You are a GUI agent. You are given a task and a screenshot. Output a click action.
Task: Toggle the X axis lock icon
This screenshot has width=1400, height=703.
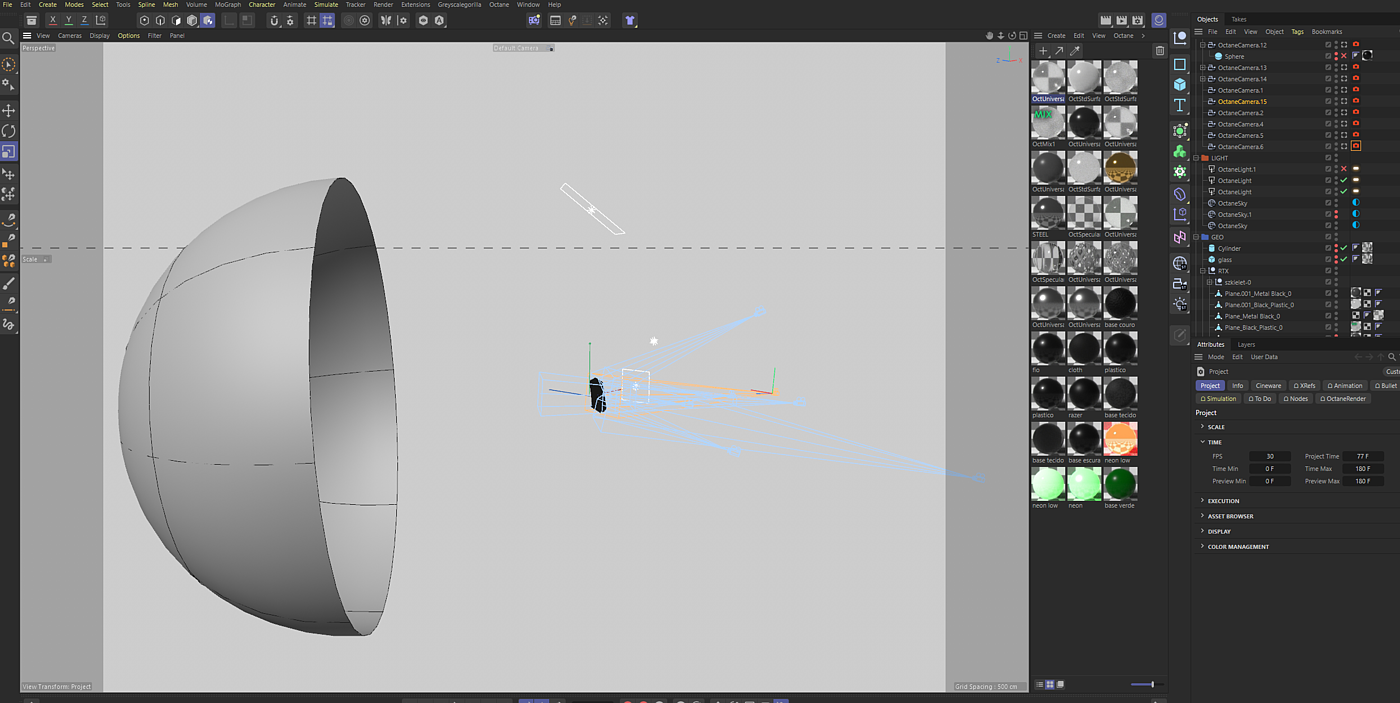pyautogui.click(x=53, y=20)
